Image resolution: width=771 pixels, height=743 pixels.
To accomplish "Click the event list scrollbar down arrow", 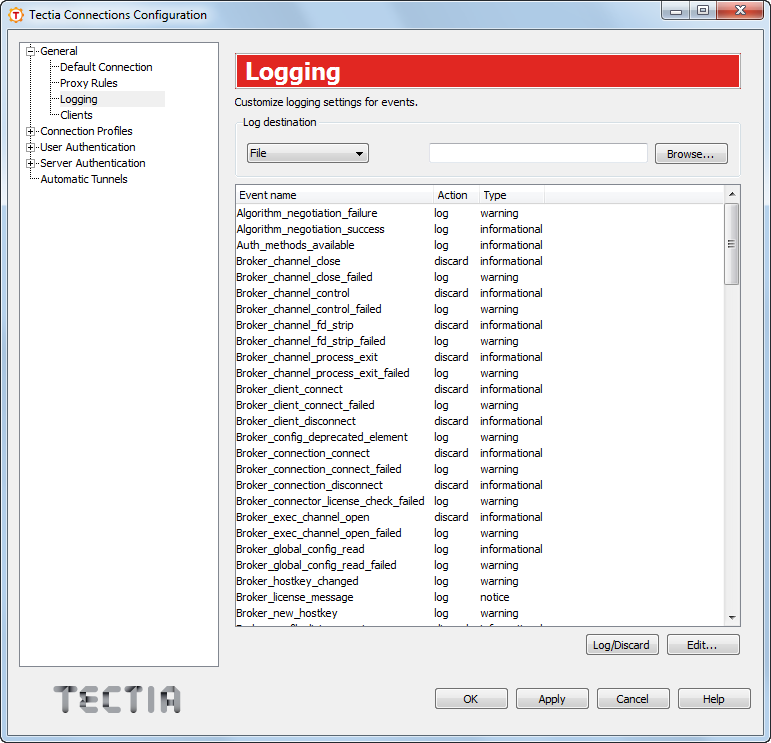I will [x=732, y=618].
